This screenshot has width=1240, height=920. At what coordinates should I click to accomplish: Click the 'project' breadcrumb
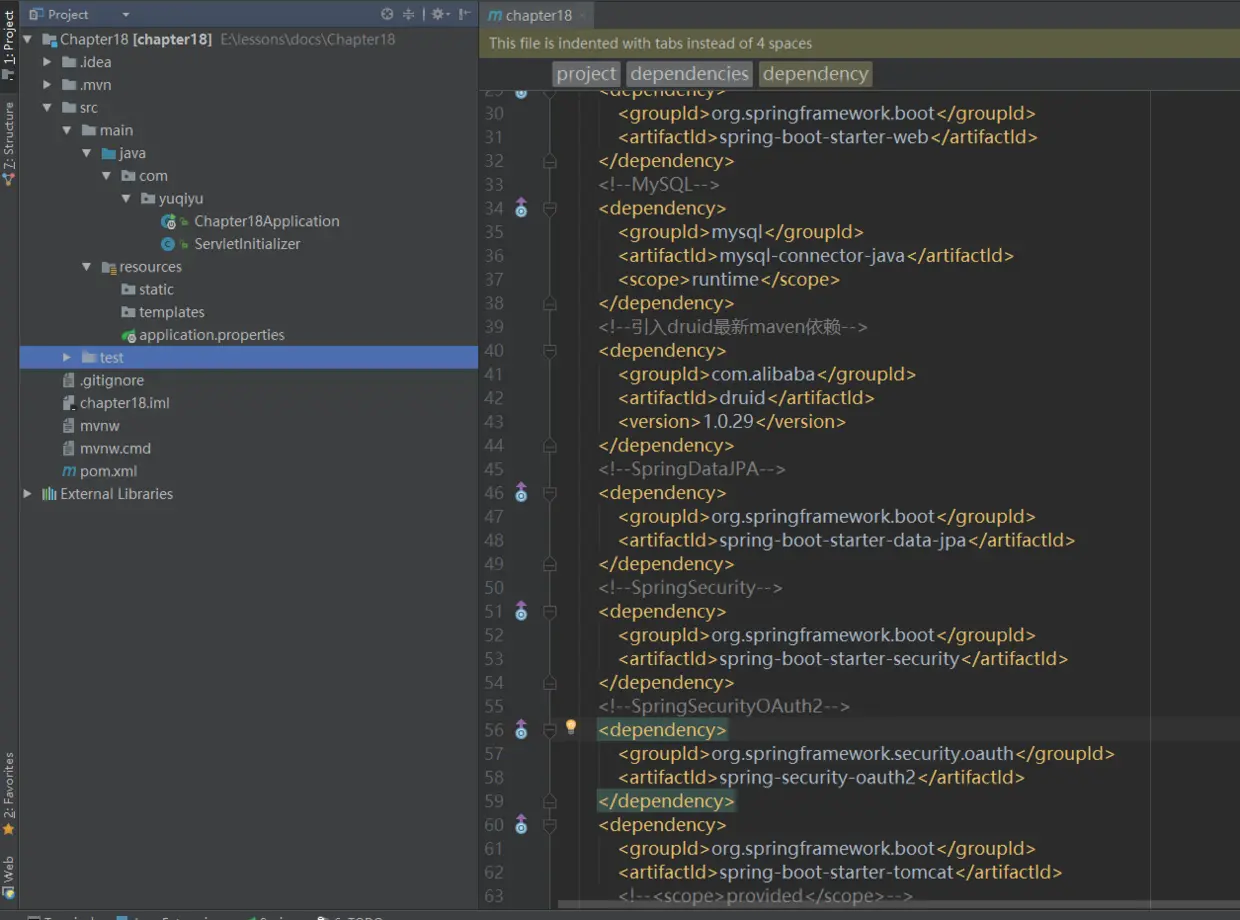(586, 74)
